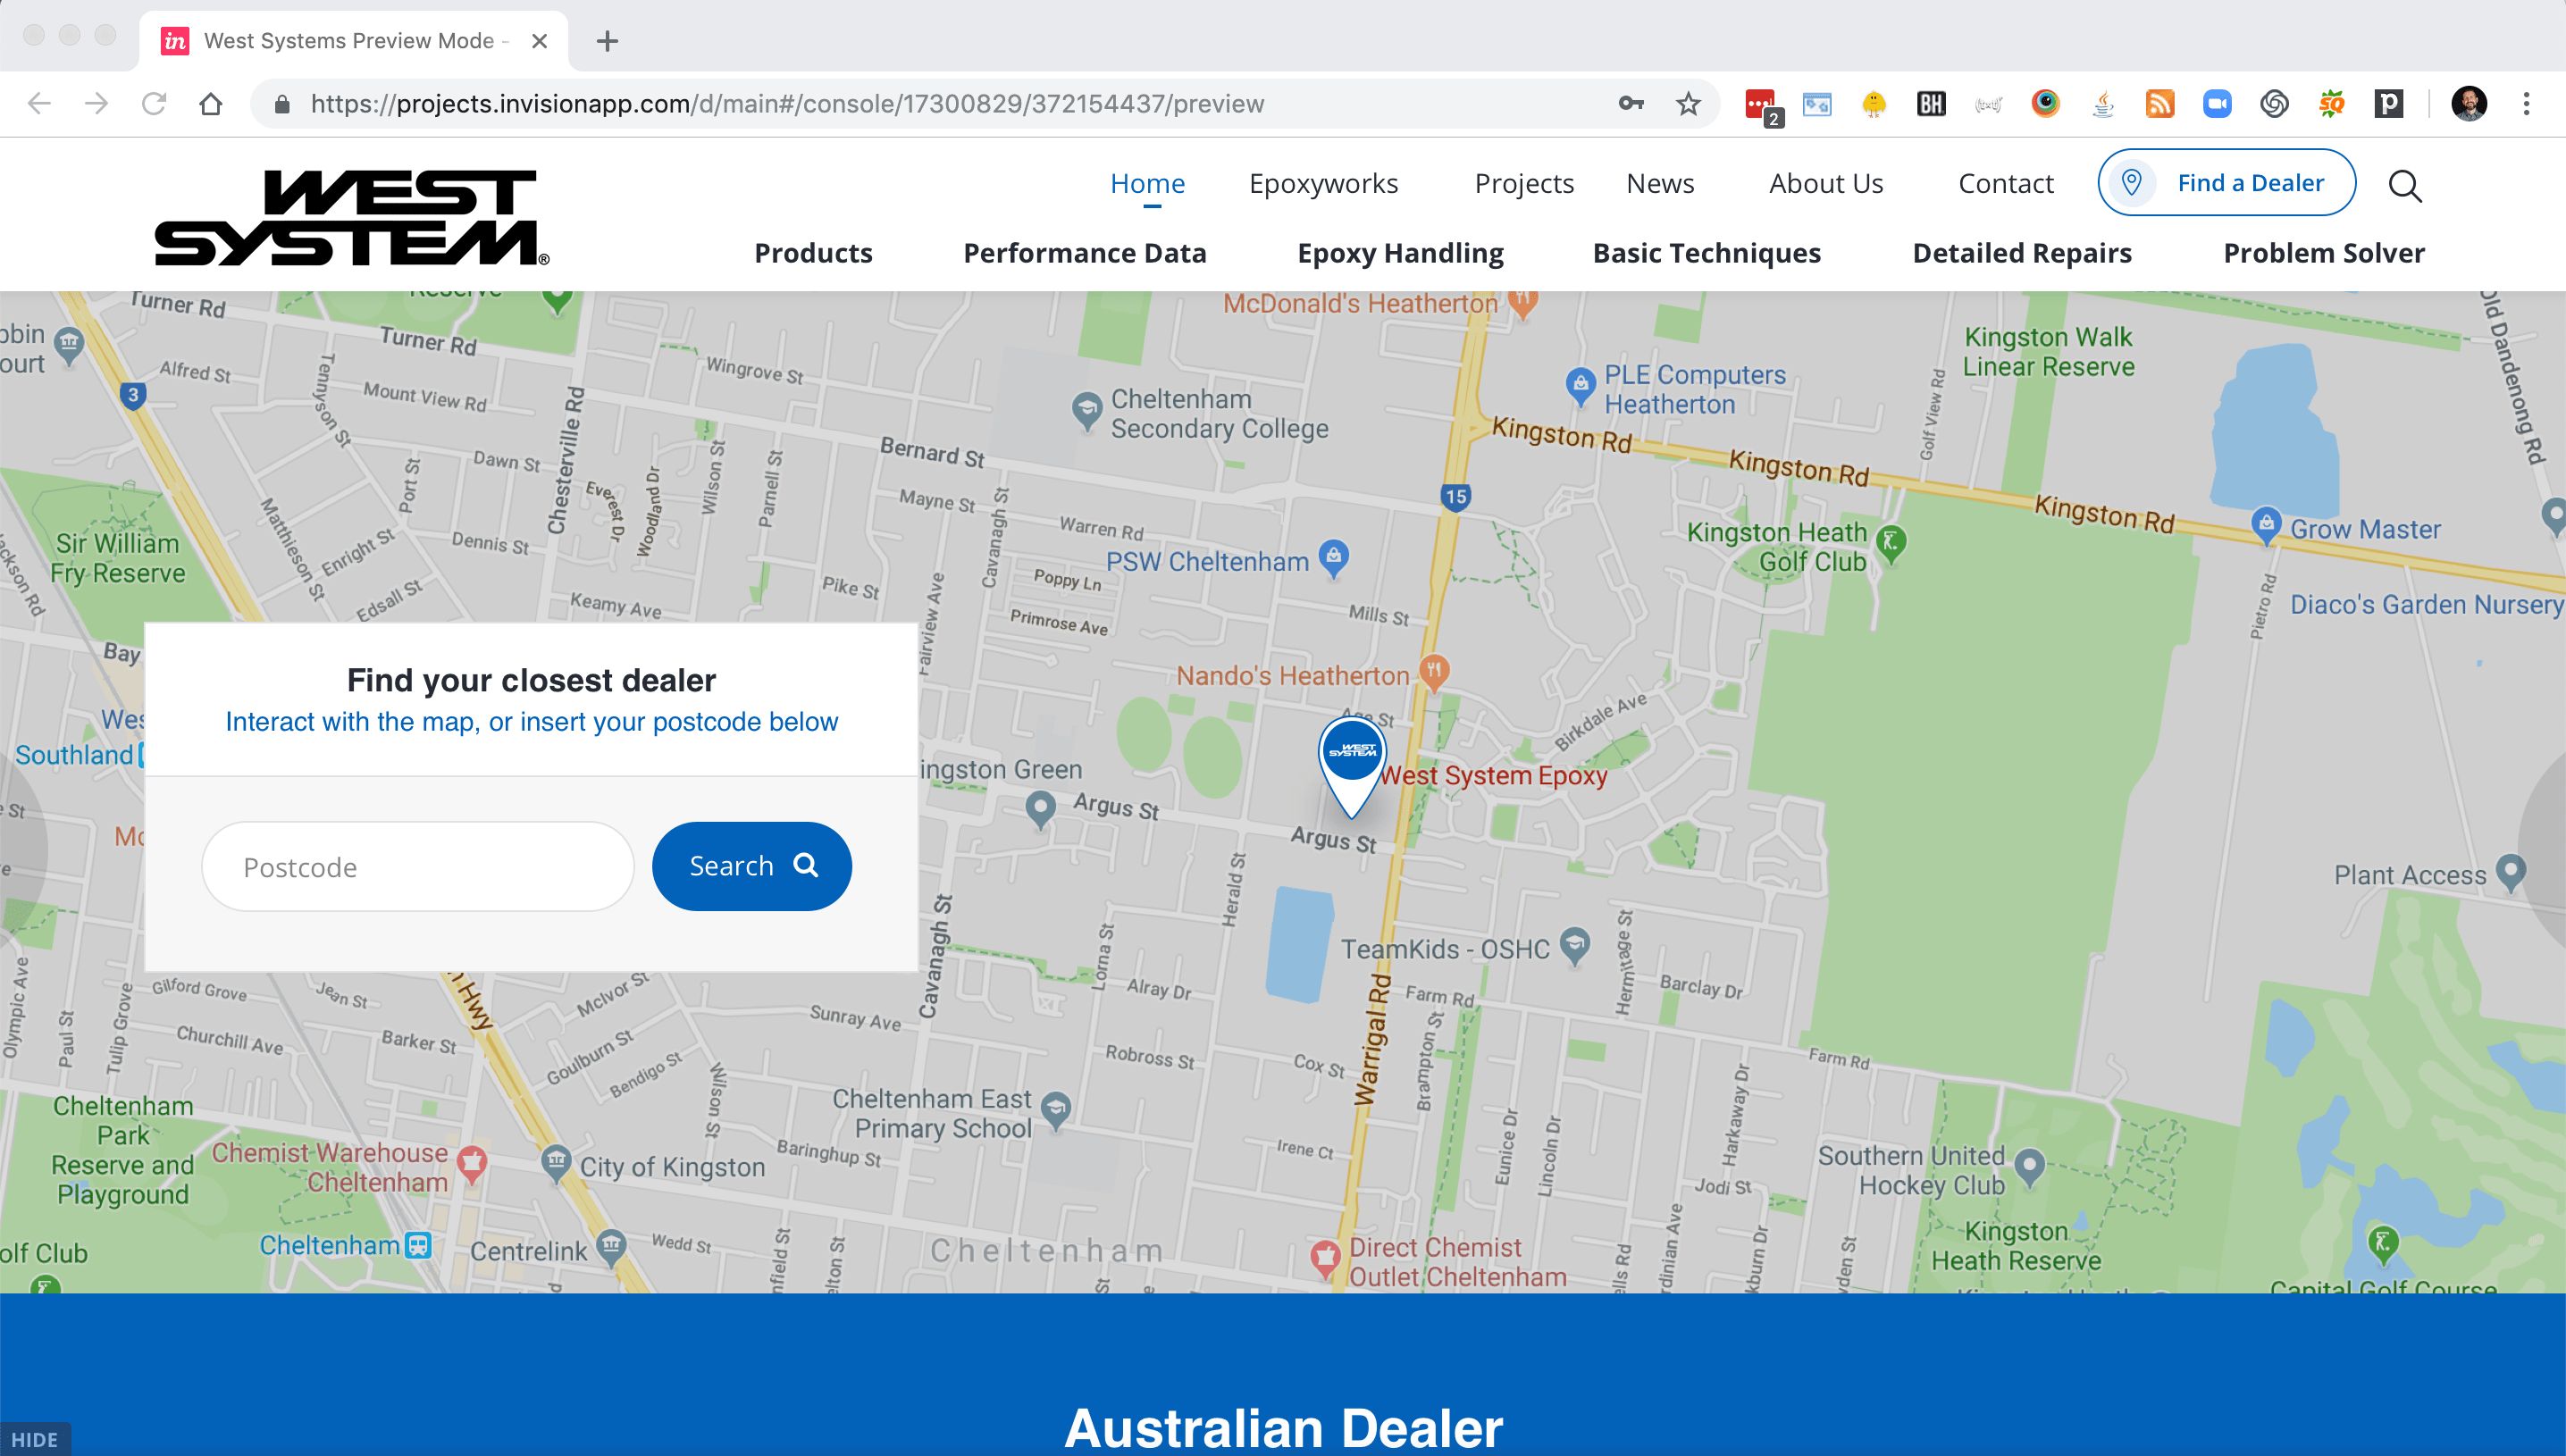Click the West System map pin marker
Viewport: 2566px width, 1456px height.
(1352, 765)
